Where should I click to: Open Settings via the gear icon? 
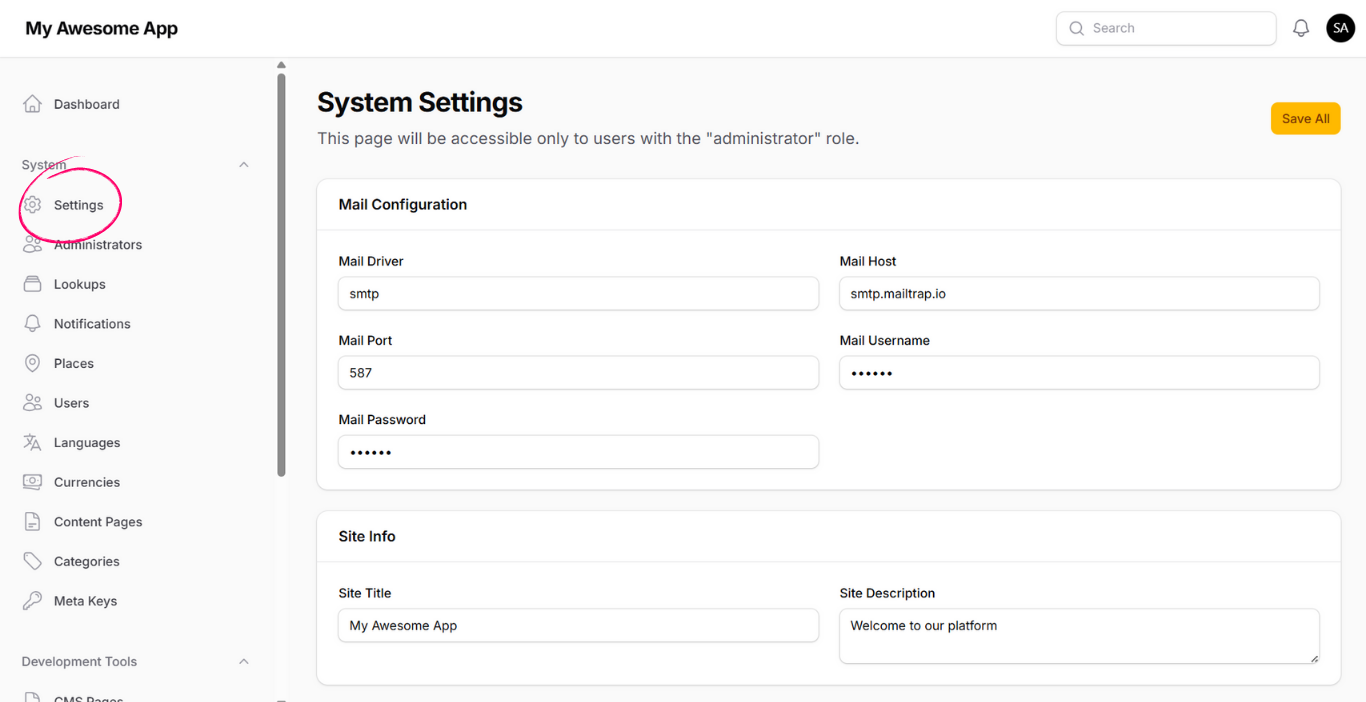(x=33, y=204)
